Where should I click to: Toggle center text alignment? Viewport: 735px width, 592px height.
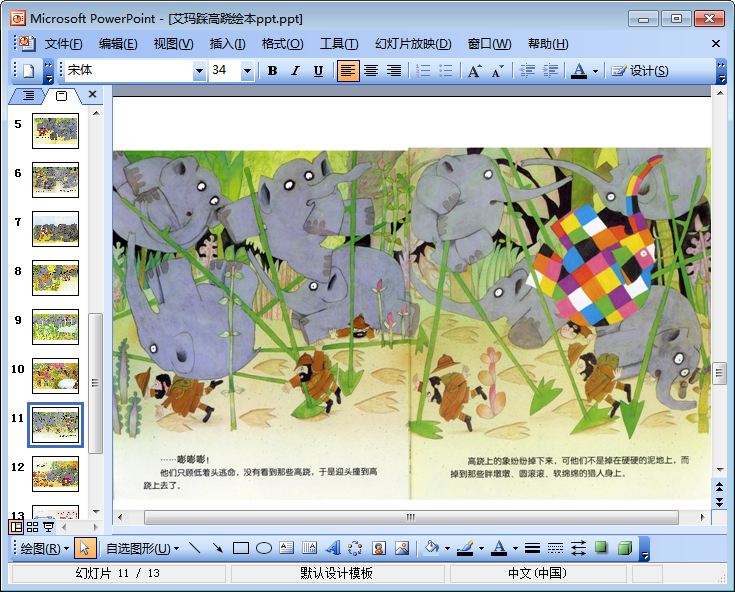click(371, 71)
